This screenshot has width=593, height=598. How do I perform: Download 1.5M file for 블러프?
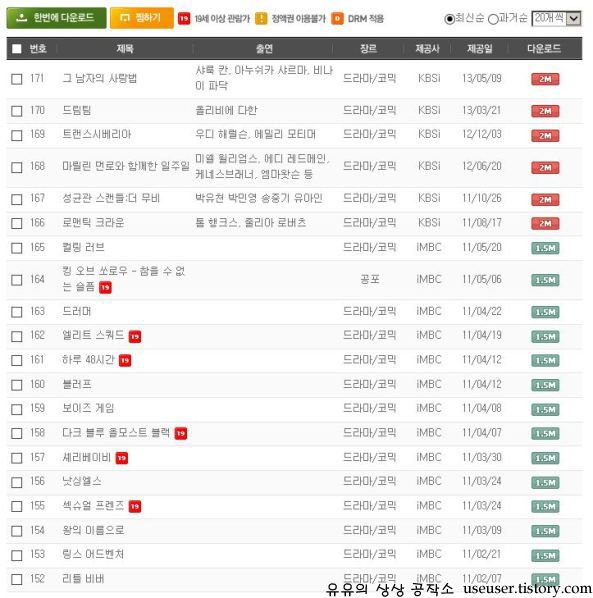coord(545,385)
